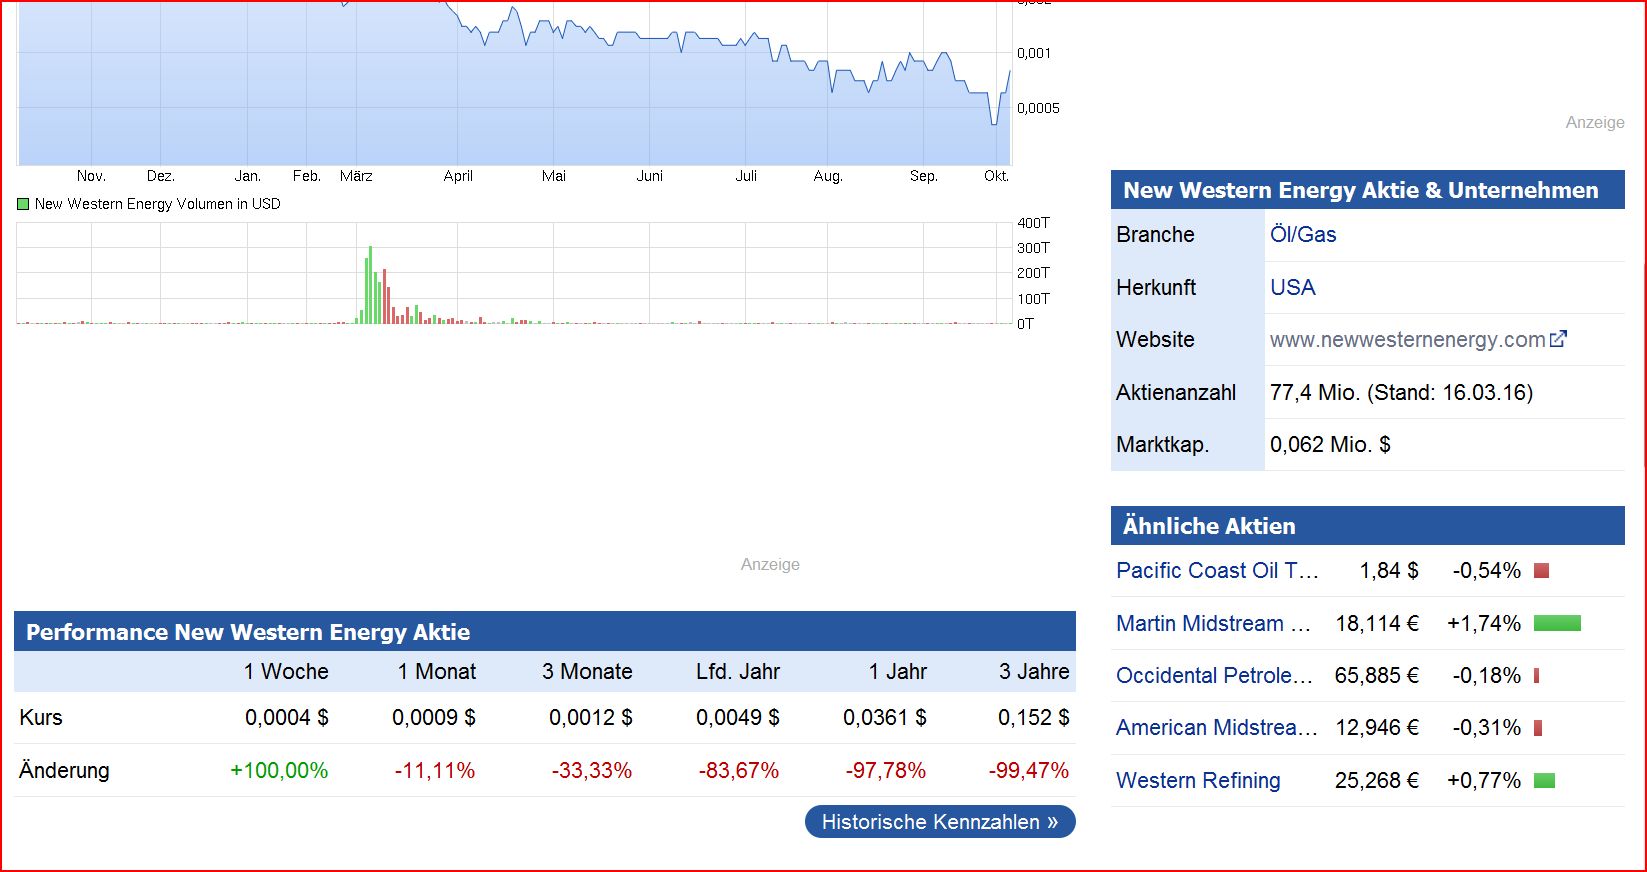Click the external link icon beside website URL
This screenshot has height=872, width=1647.
pyautogui.click(x=1558, y=339)
